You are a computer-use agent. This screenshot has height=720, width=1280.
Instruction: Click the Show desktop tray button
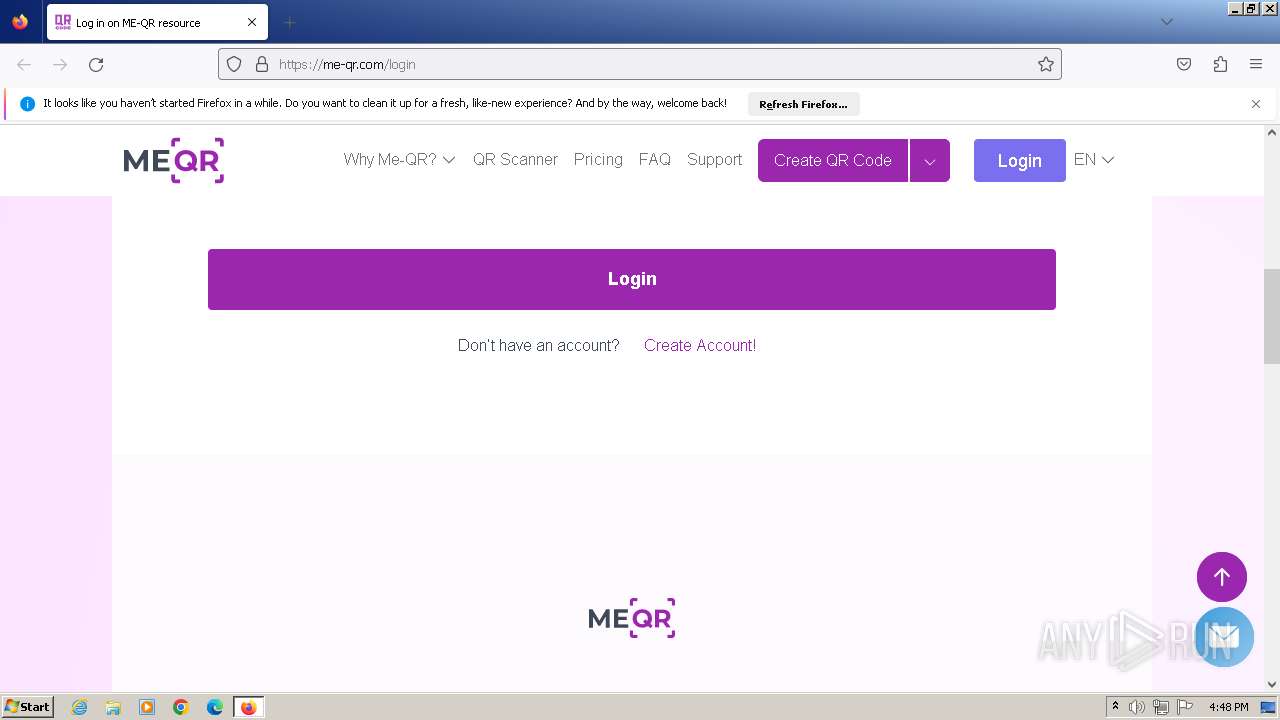[1269, 707]
